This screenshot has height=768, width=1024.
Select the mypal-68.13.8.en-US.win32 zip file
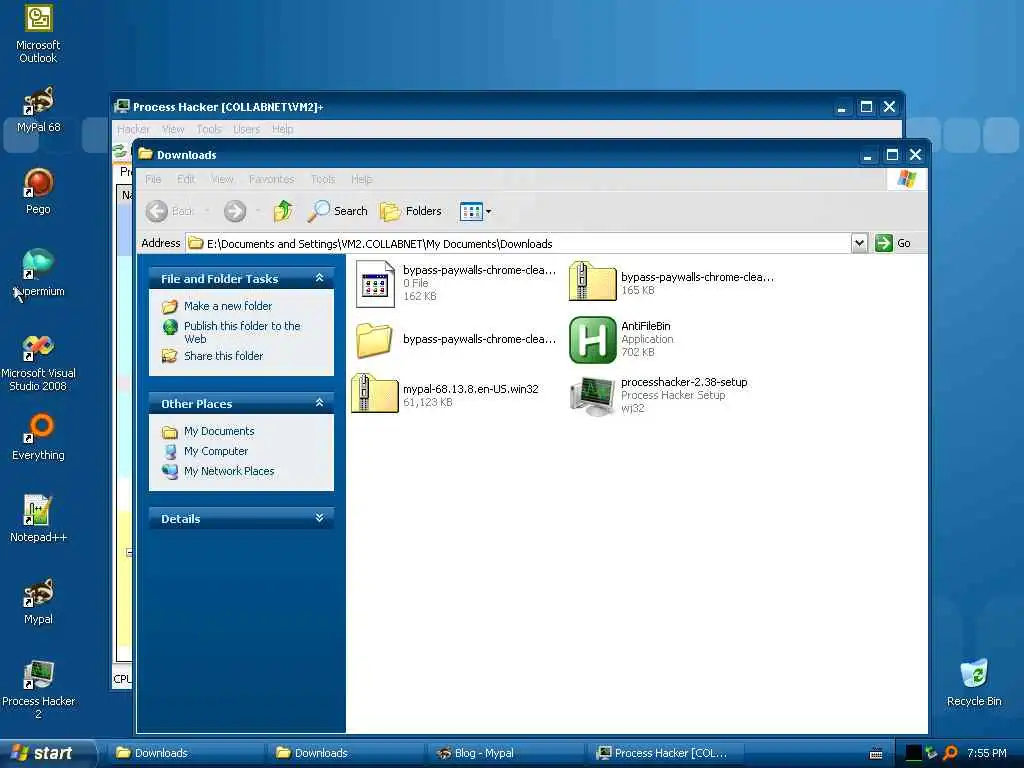pyautogui.click(x=445, y=393)
